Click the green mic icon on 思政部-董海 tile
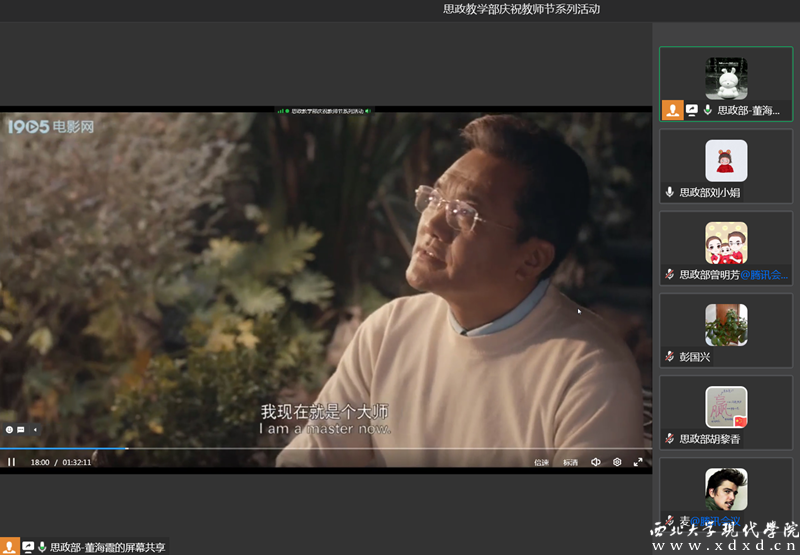 pyautogui.click(x=708, y=110)
